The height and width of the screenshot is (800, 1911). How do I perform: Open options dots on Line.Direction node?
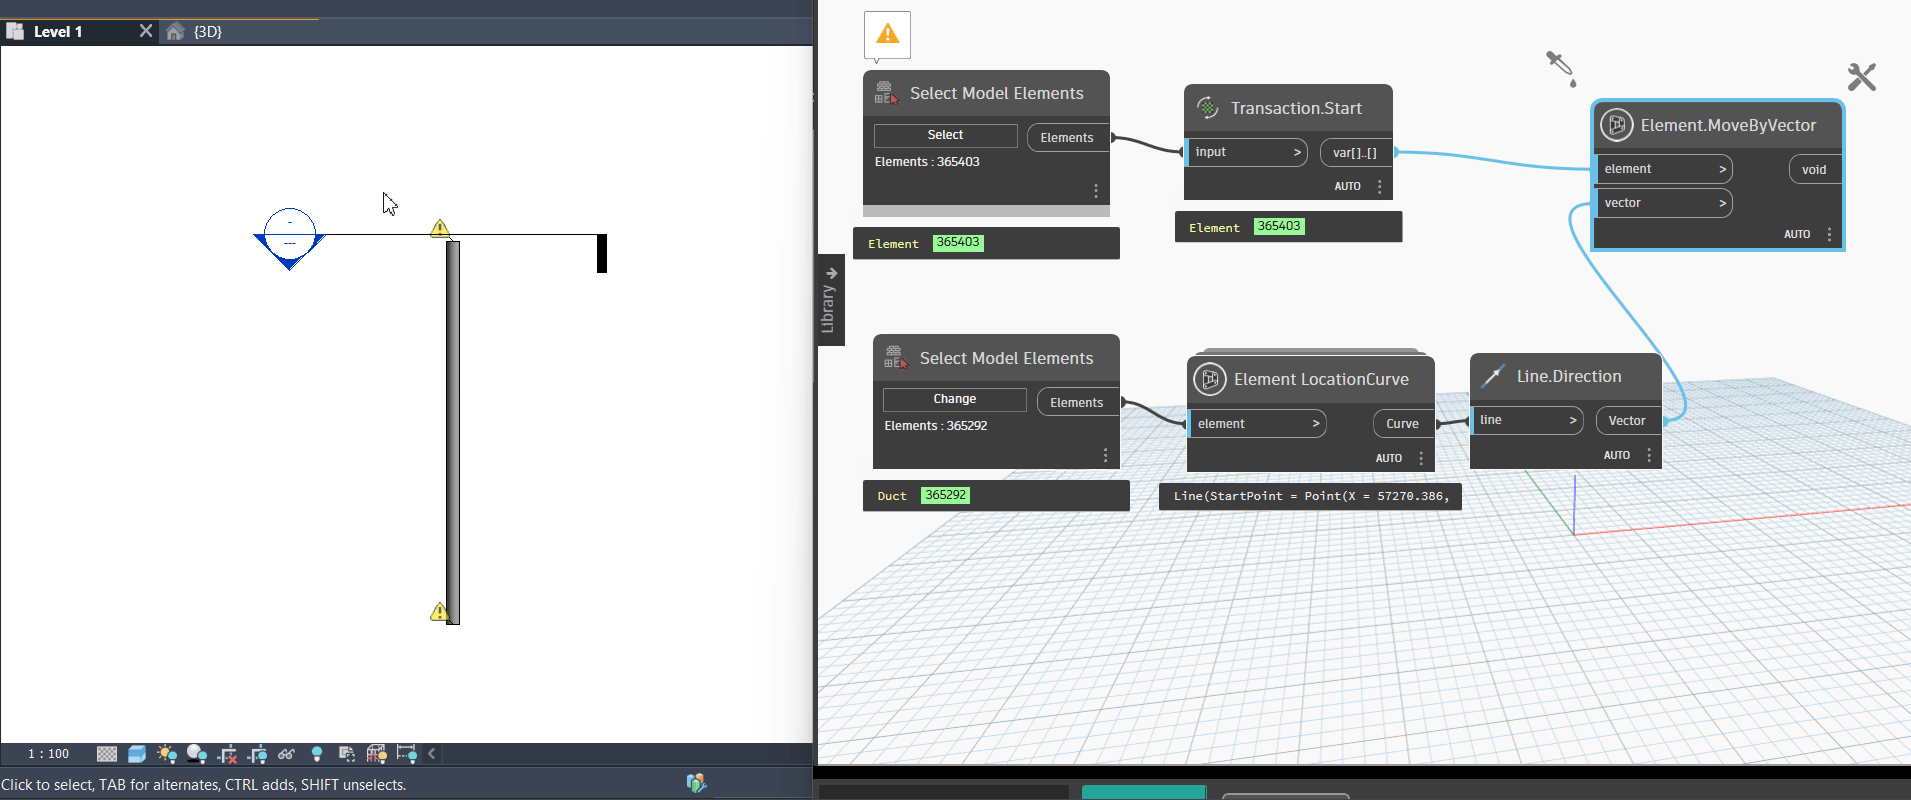1649,456
